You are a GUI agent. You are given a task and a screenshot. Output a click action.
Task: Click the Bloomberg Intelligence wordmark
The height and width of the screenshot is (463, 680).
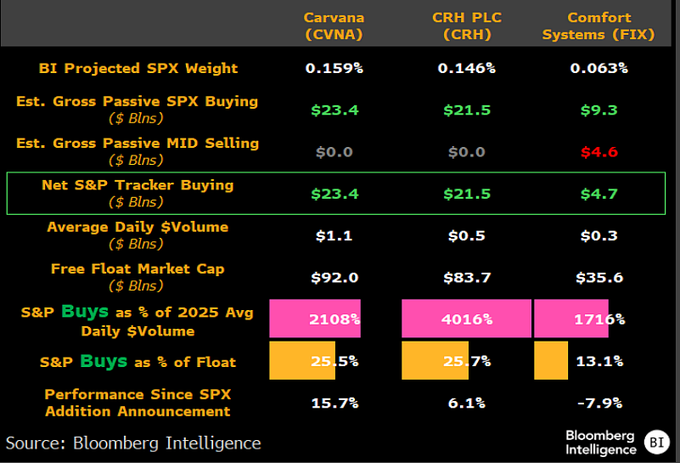pyautogui.click(x=601, y=441)
